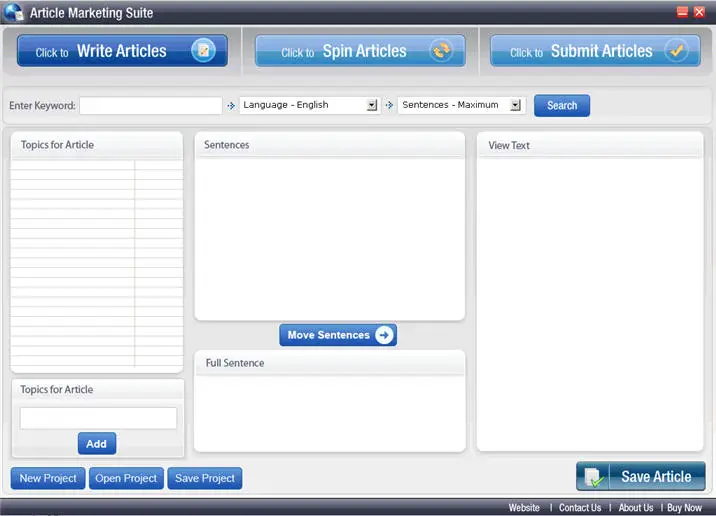Click the Spin Articles rotating arrows icon
Screen dimensions: 716x516
(441, 50)
